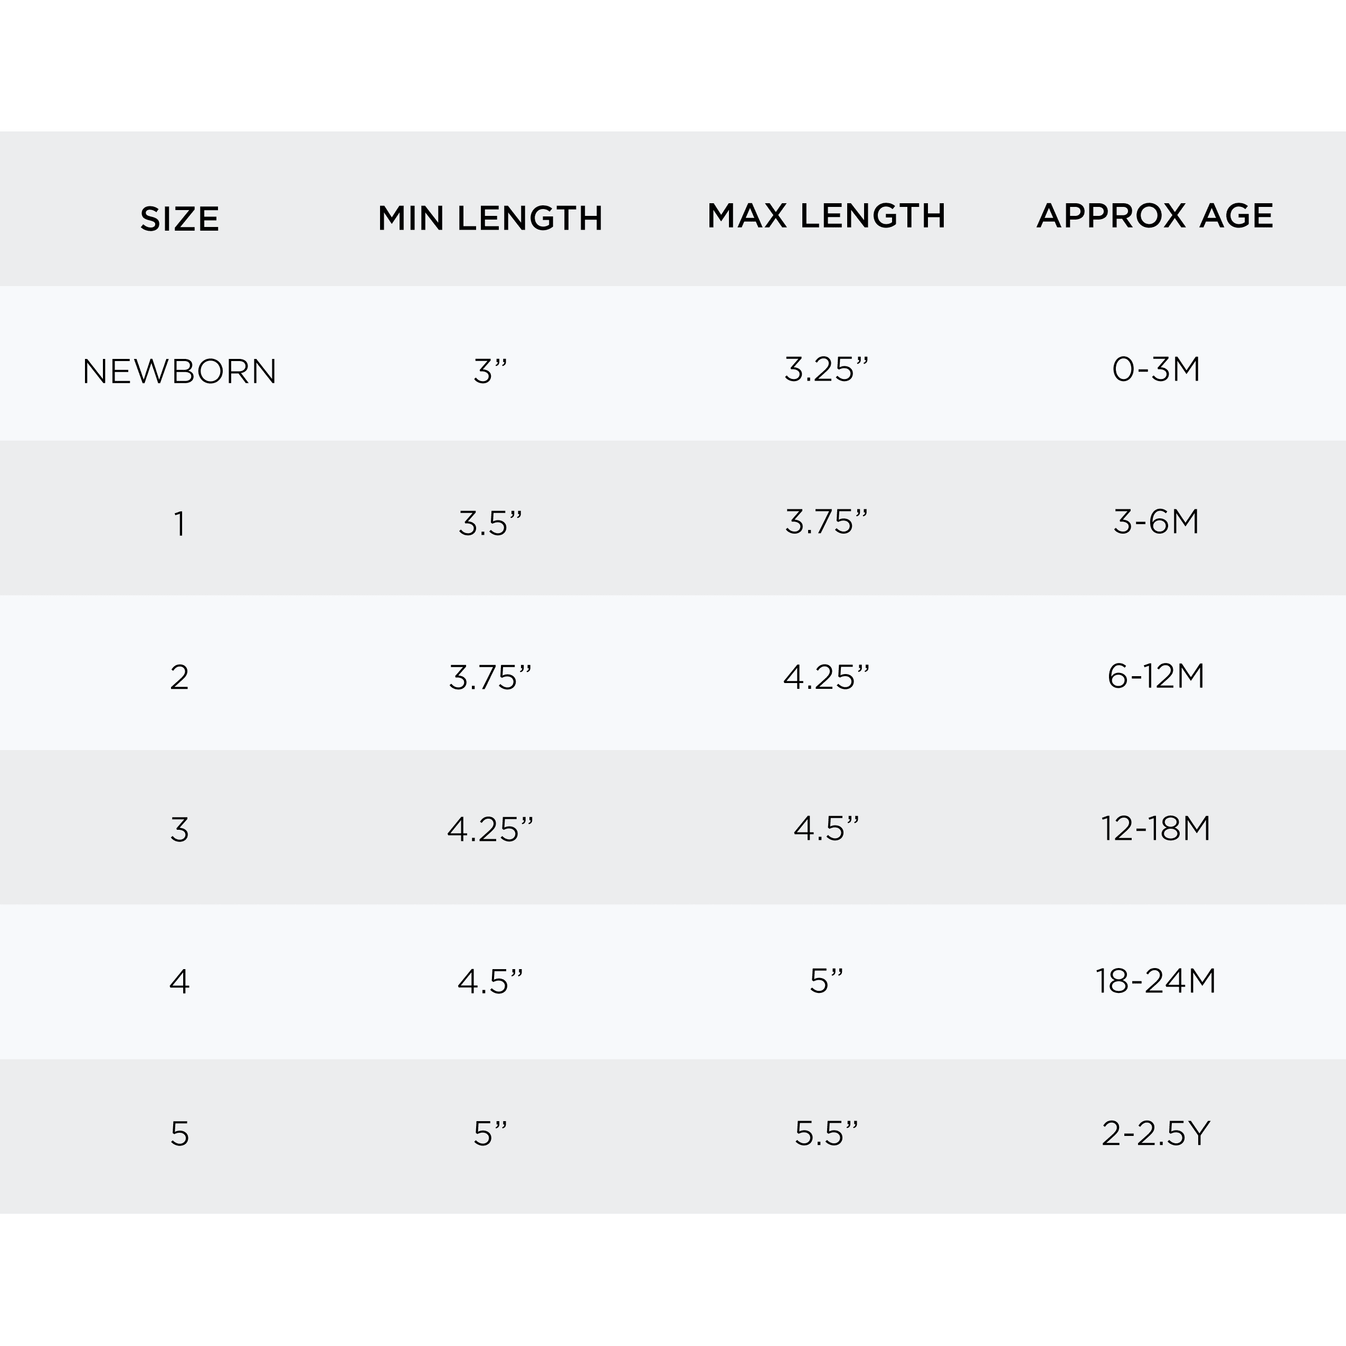Select size 4 in the size column
Screen dimensions: 1346x1346
click(179, 982)
